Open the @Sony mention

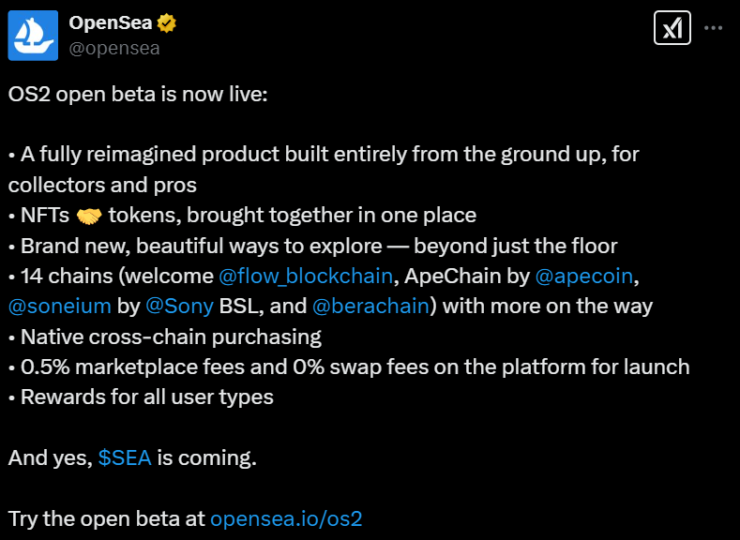tap(179, 306)
